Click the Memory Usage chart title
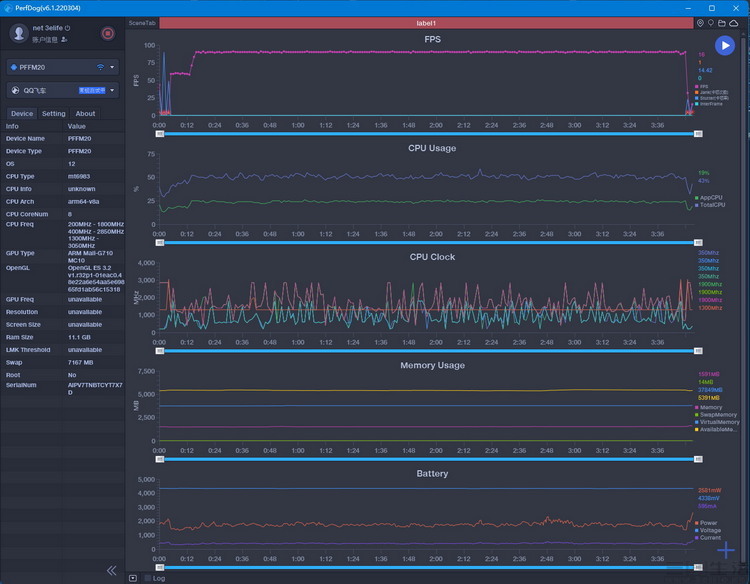This screenshot has width=750, height=584. click(432, 365)
